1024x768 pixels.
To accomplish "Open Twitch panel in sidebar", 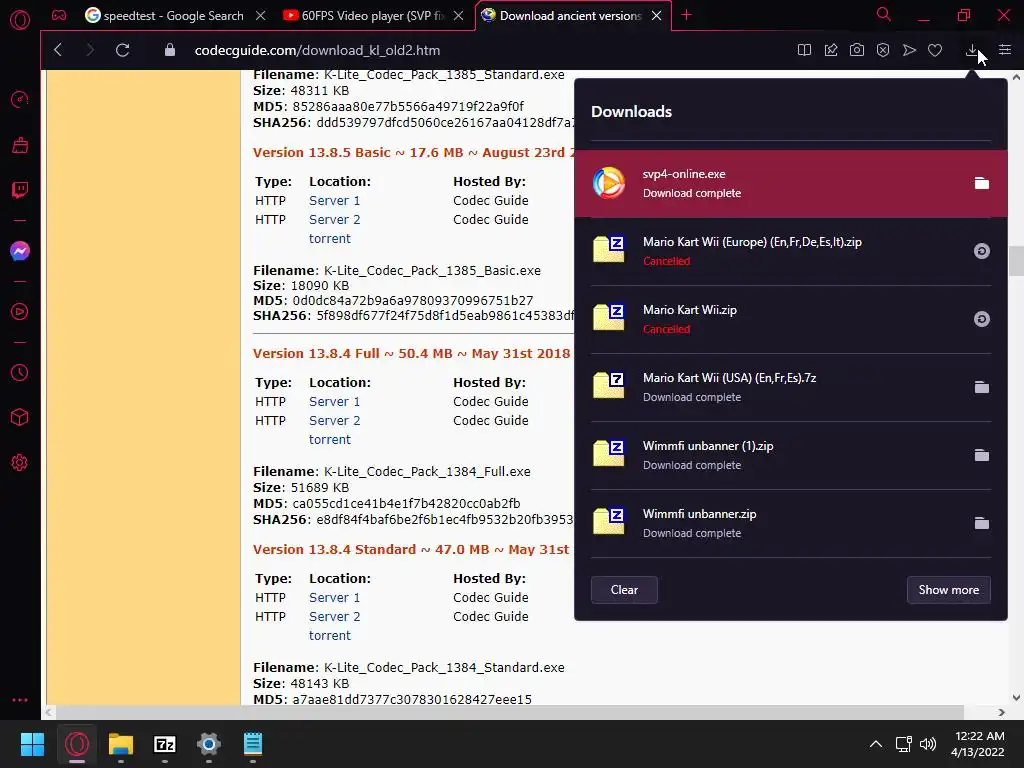I will pos(20,190).
